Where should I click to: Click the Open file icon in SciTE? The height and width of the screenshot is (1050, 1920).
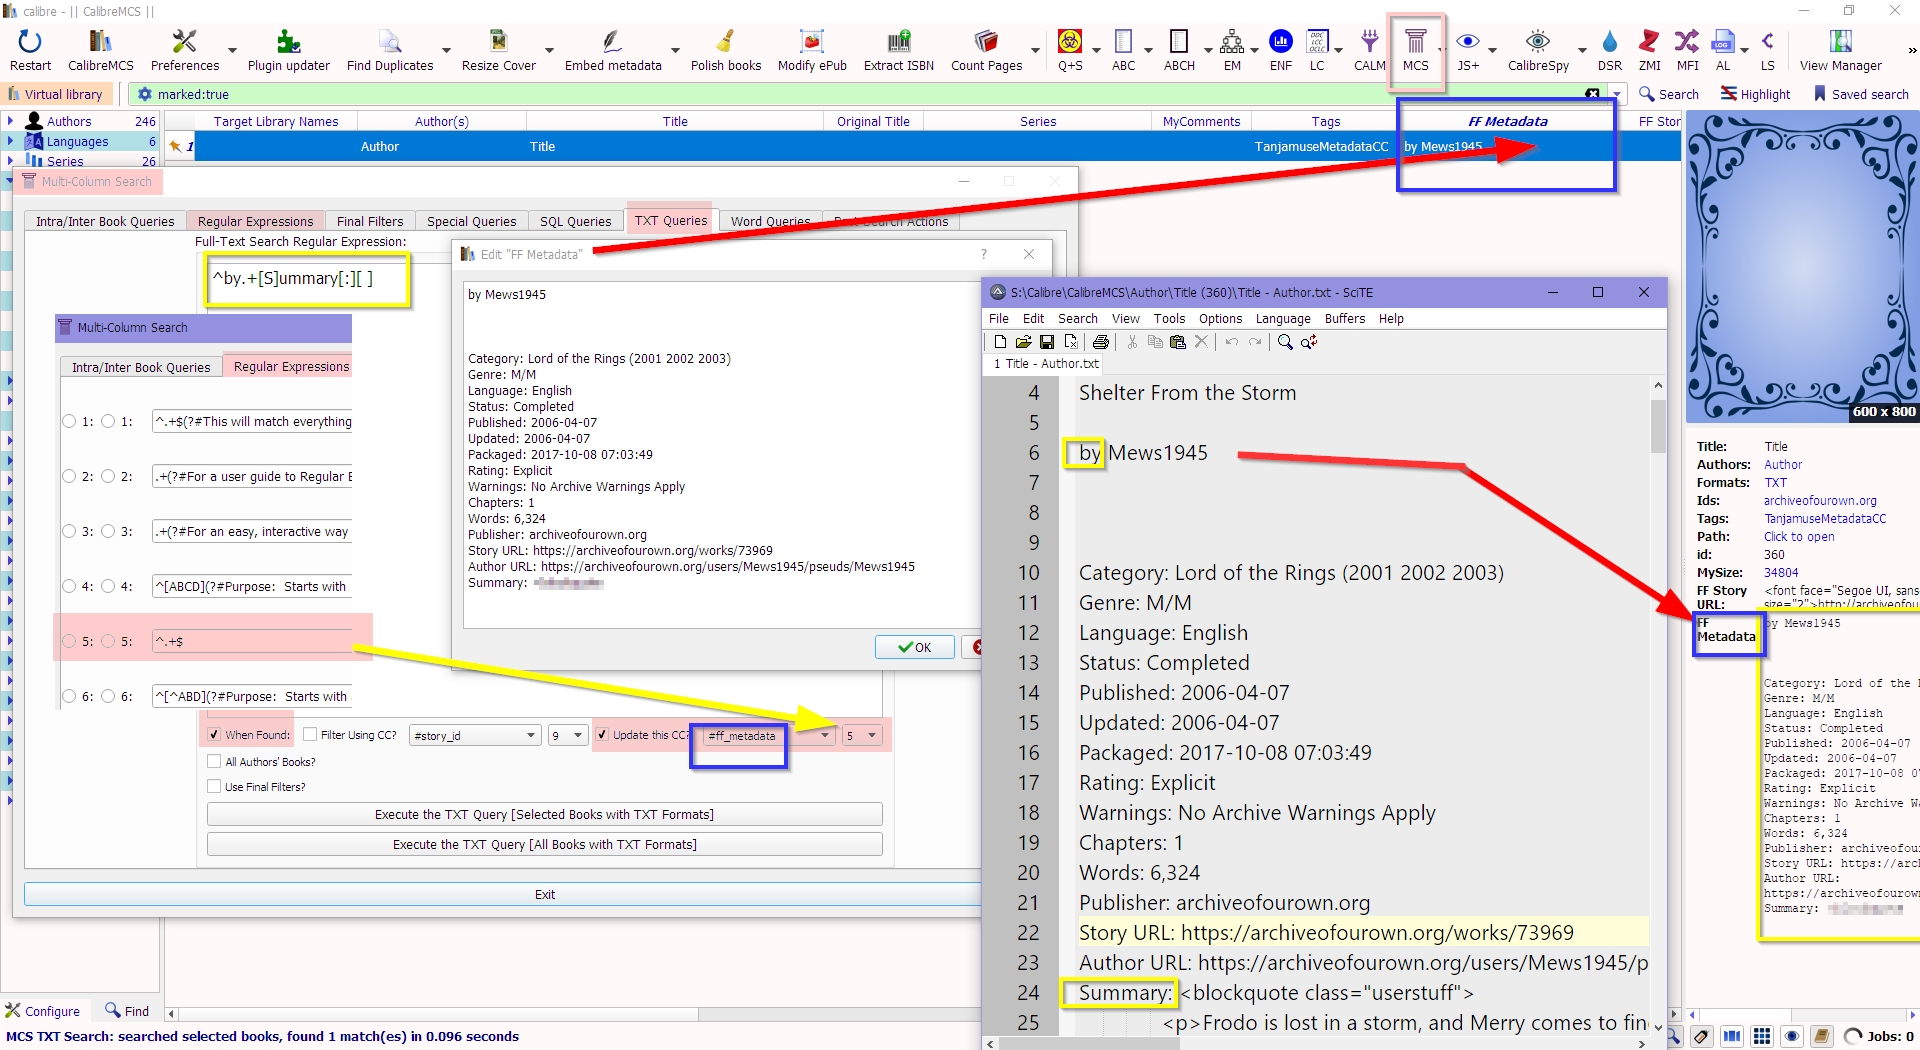click(1023, 342)
